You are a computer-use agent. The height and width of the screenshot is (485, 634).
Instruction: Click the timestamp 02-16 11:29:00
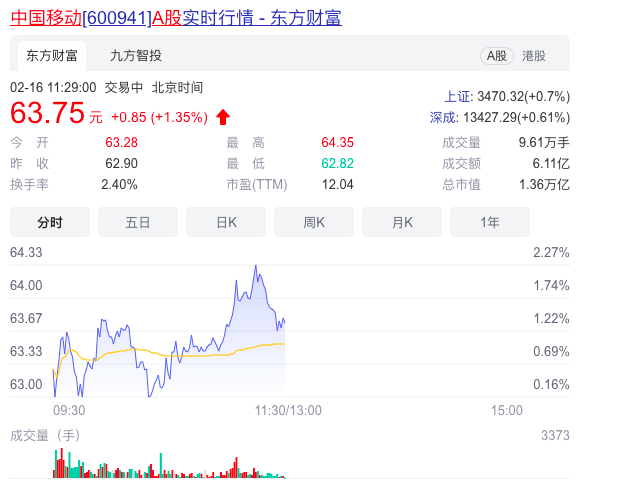(x=53, y=87)
